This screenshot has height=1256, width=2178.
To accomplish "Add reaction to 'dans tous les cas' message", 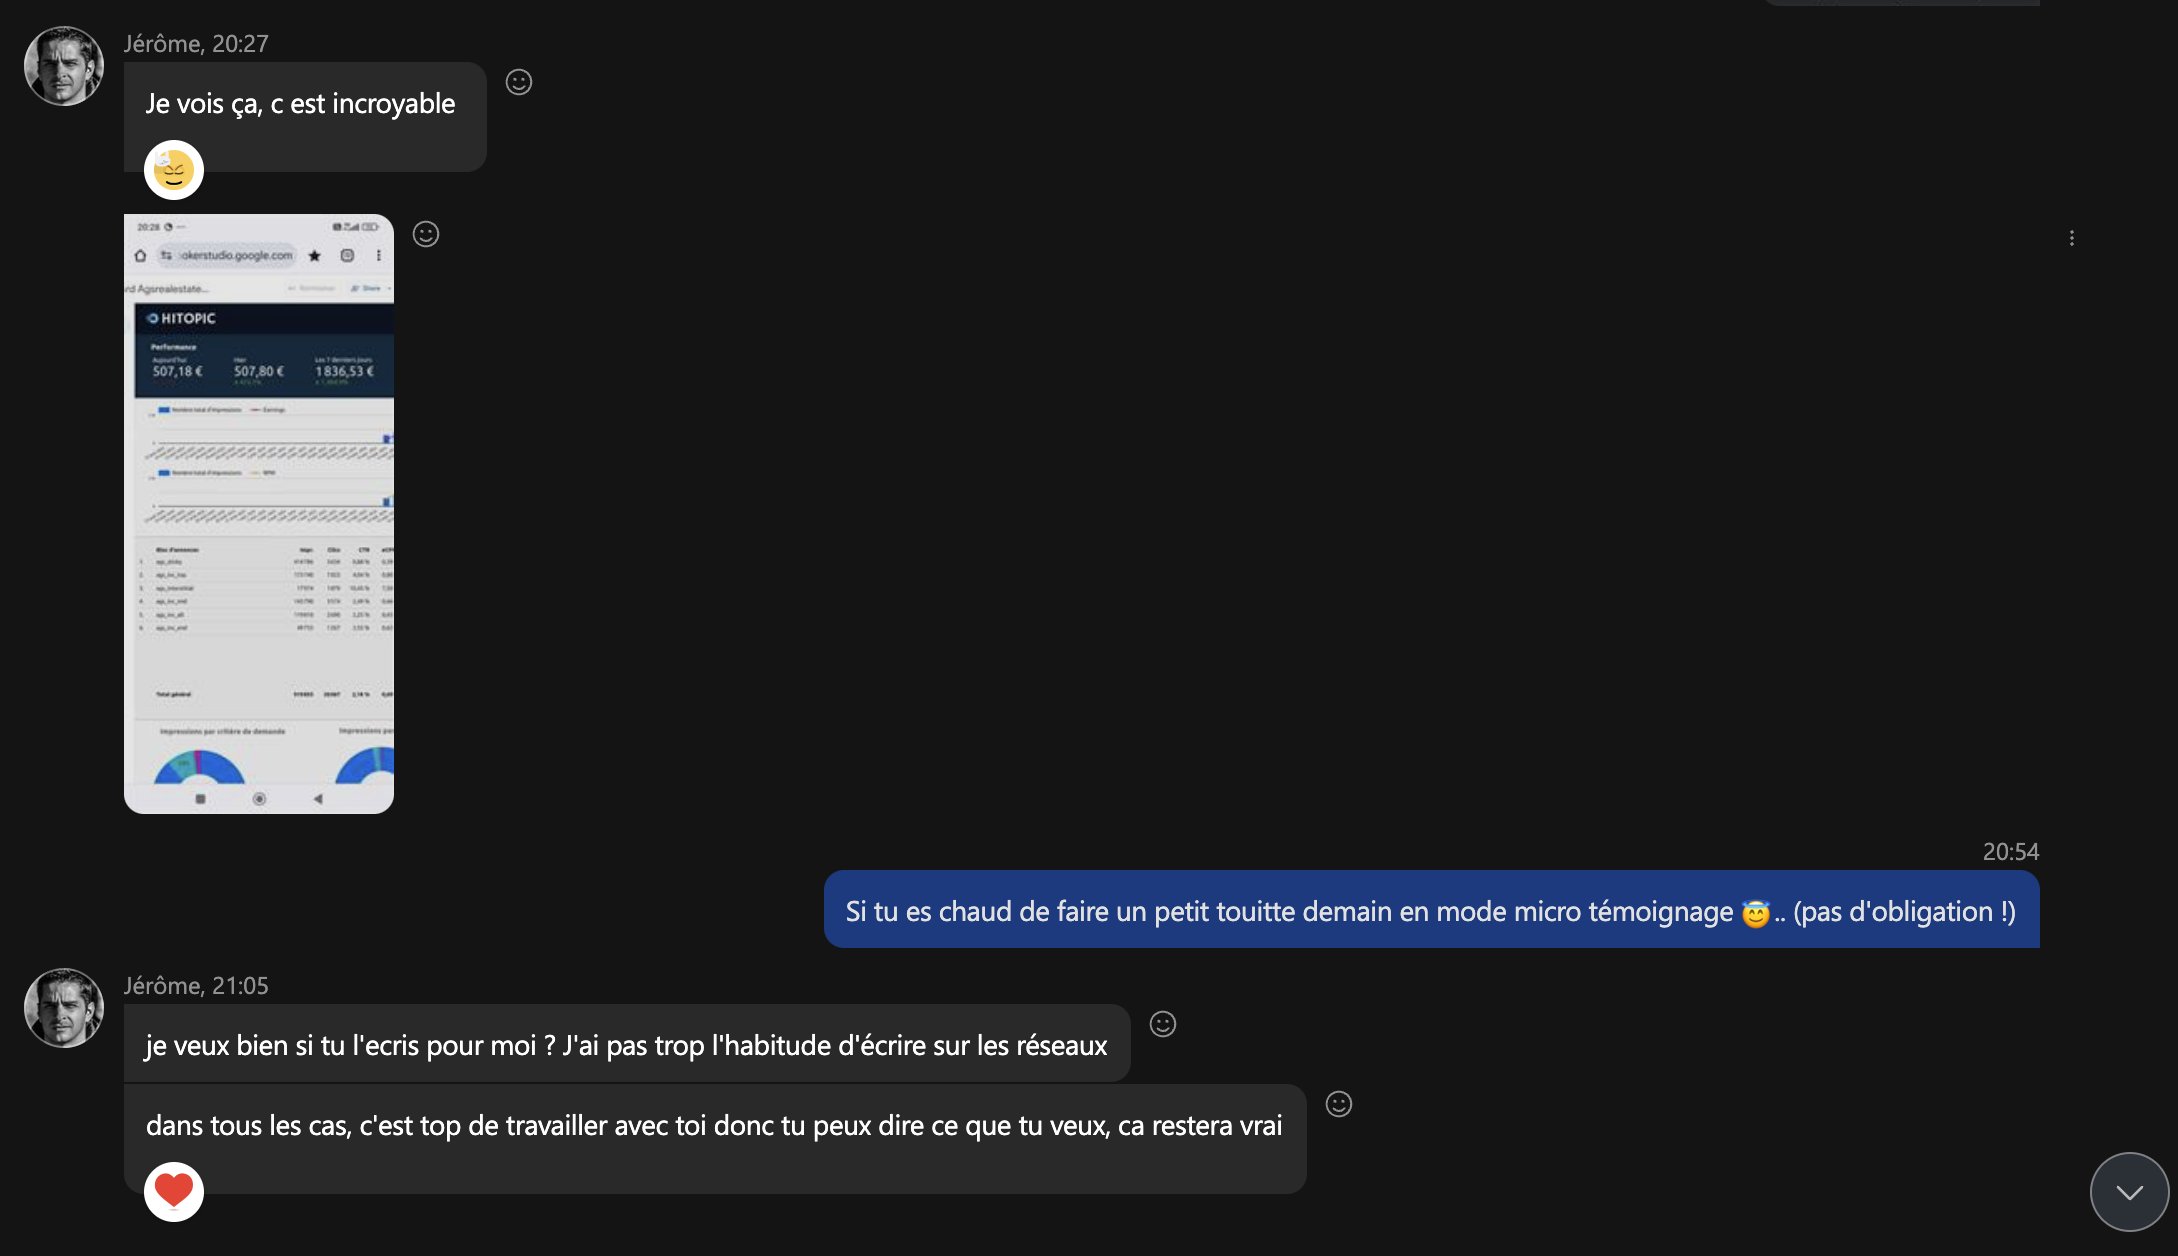I will [x=1338, y=1104].
